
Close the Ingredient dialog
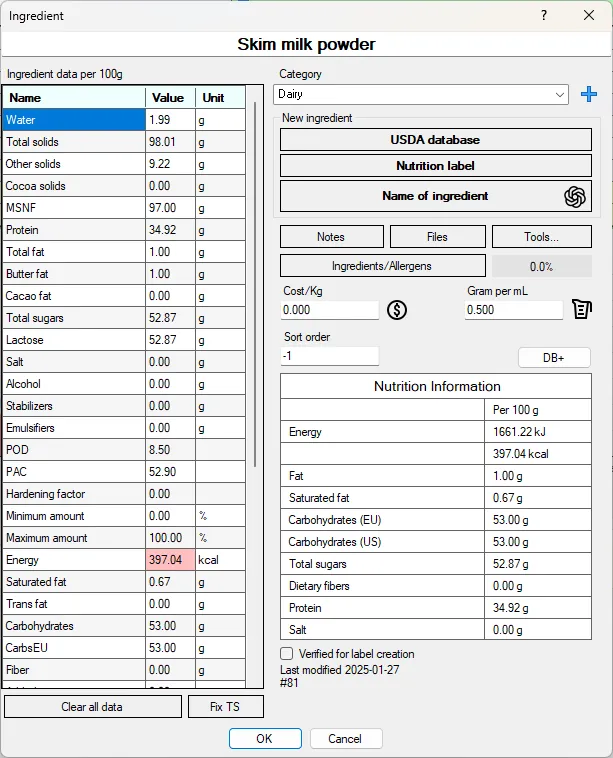point(589,15)
